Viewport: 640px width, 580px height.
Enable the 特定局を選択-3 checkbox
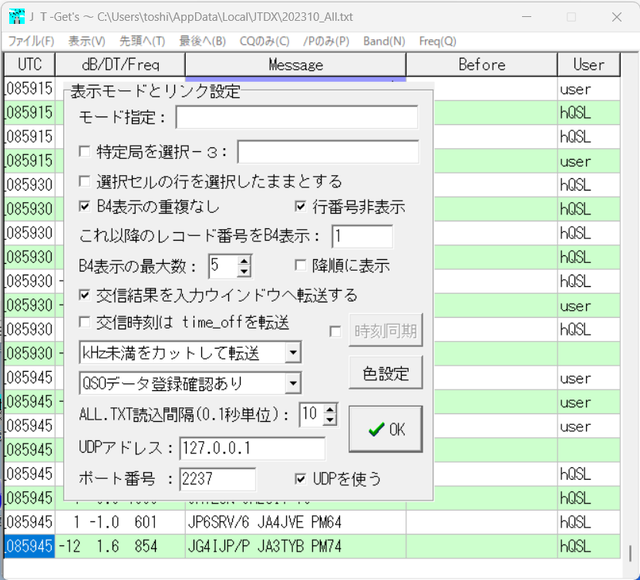[84, 152]
